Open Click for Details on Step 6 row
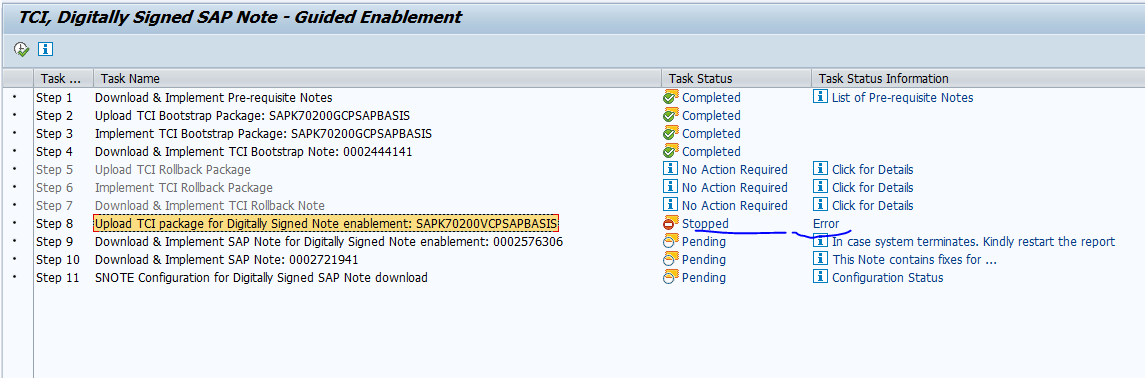This screenshot has height=378, width=1145. (x=873, y=188)
